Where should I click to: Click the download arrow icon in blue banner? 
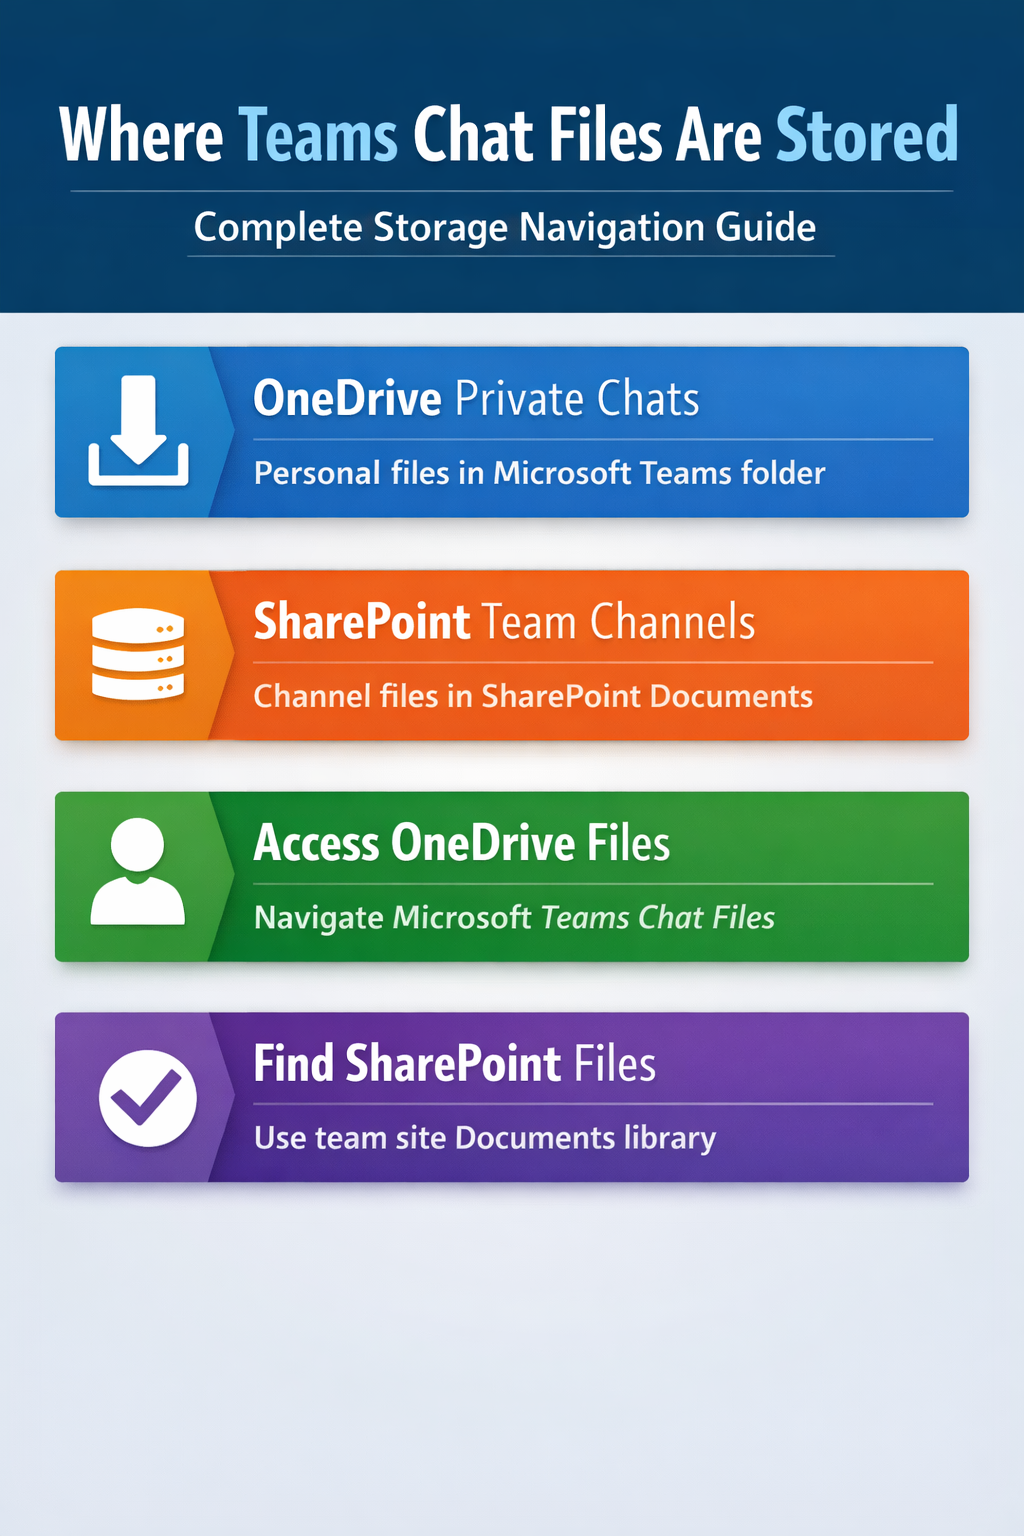138,431
